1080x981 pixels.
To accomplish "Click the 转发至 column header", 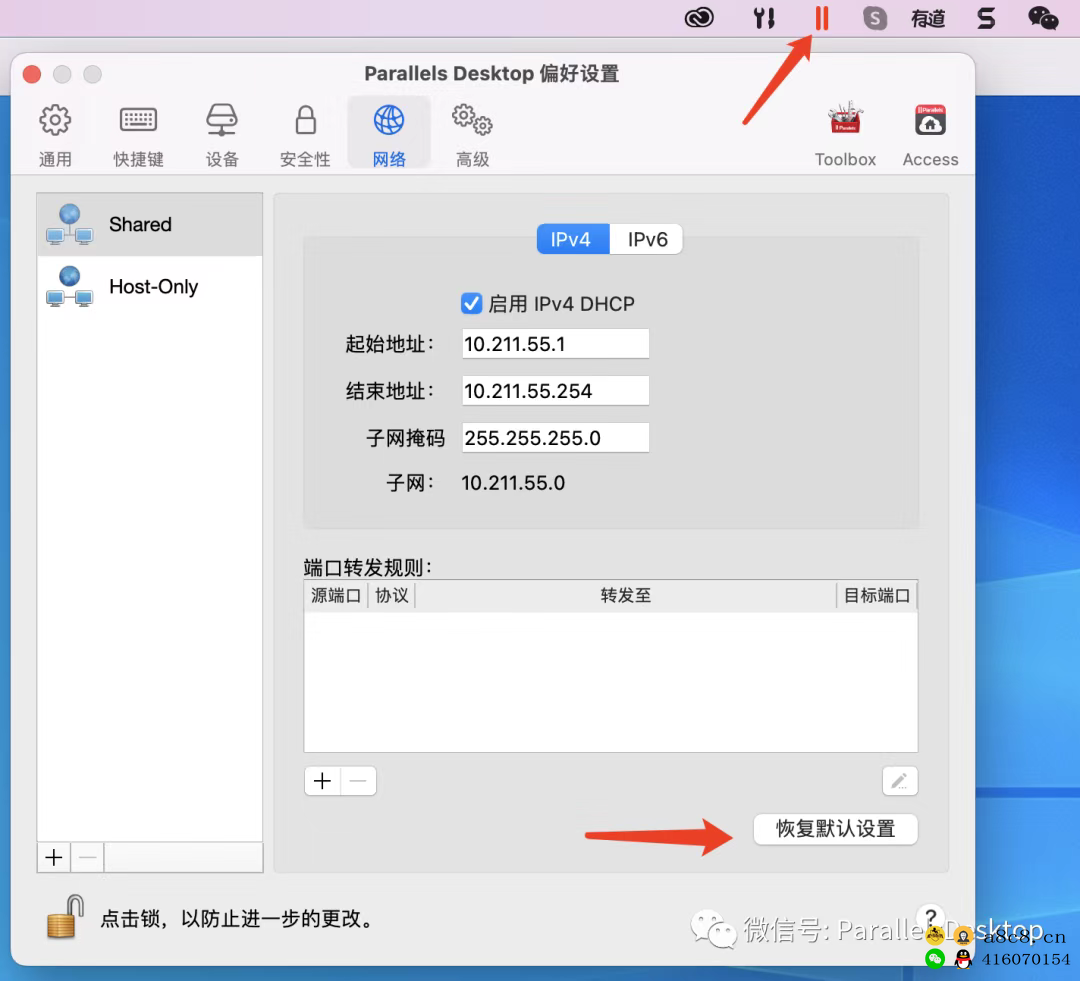I will tap(625, 595).
